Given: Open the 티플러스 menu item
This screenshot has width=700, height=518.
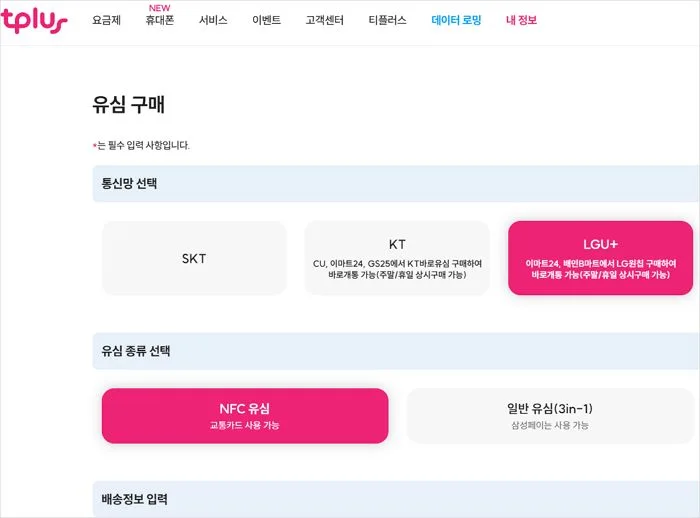Looking at the screenshot, I should click(387, 20).
